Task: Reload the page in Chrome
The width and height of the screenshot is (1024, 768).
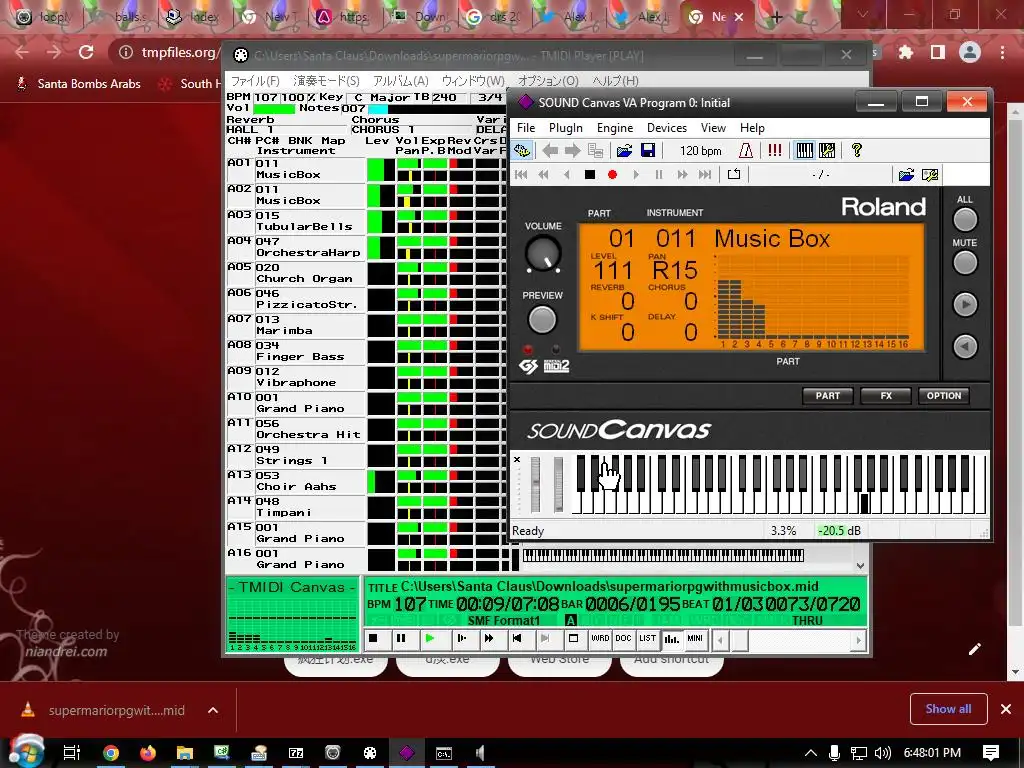Action: [x=86, y=52]
